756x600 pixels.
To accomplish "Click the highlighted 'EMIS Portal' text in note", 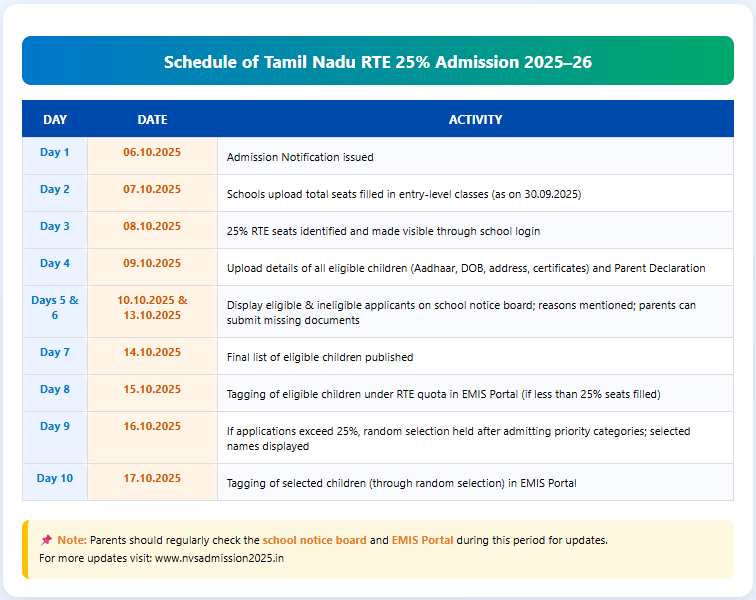I will (422, 540).
